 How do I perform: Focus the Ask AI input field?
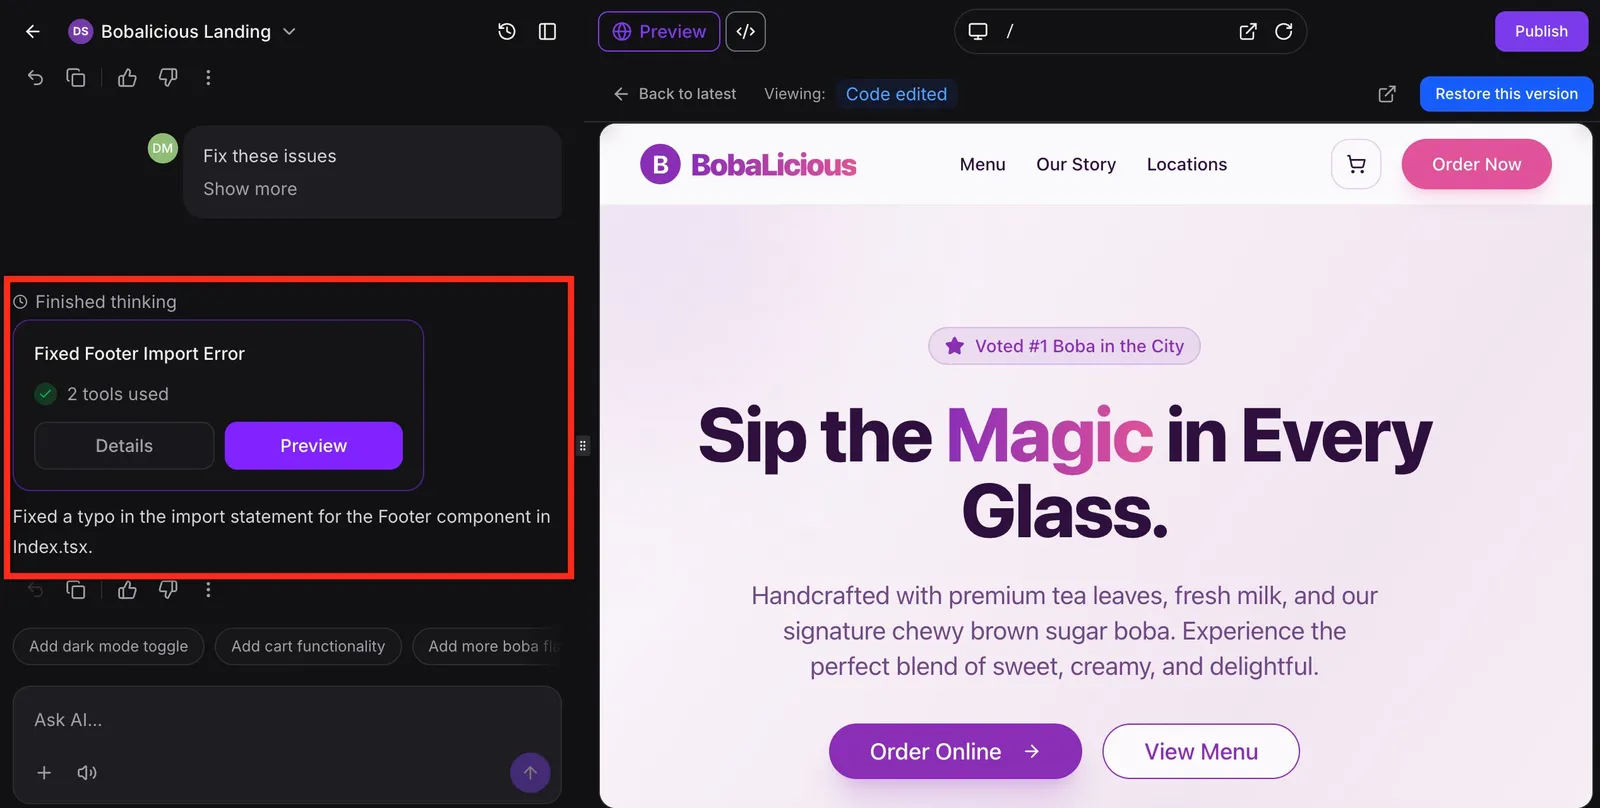[x=287, y=720]
